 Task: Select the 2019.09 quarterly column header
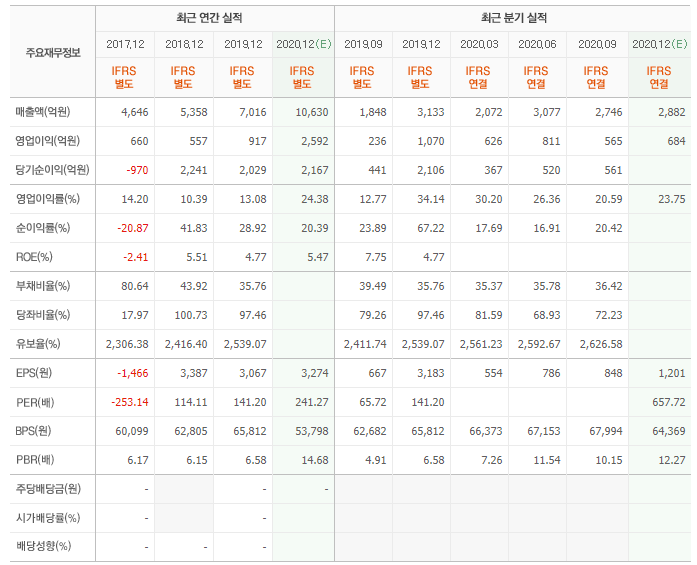(363, 44)
